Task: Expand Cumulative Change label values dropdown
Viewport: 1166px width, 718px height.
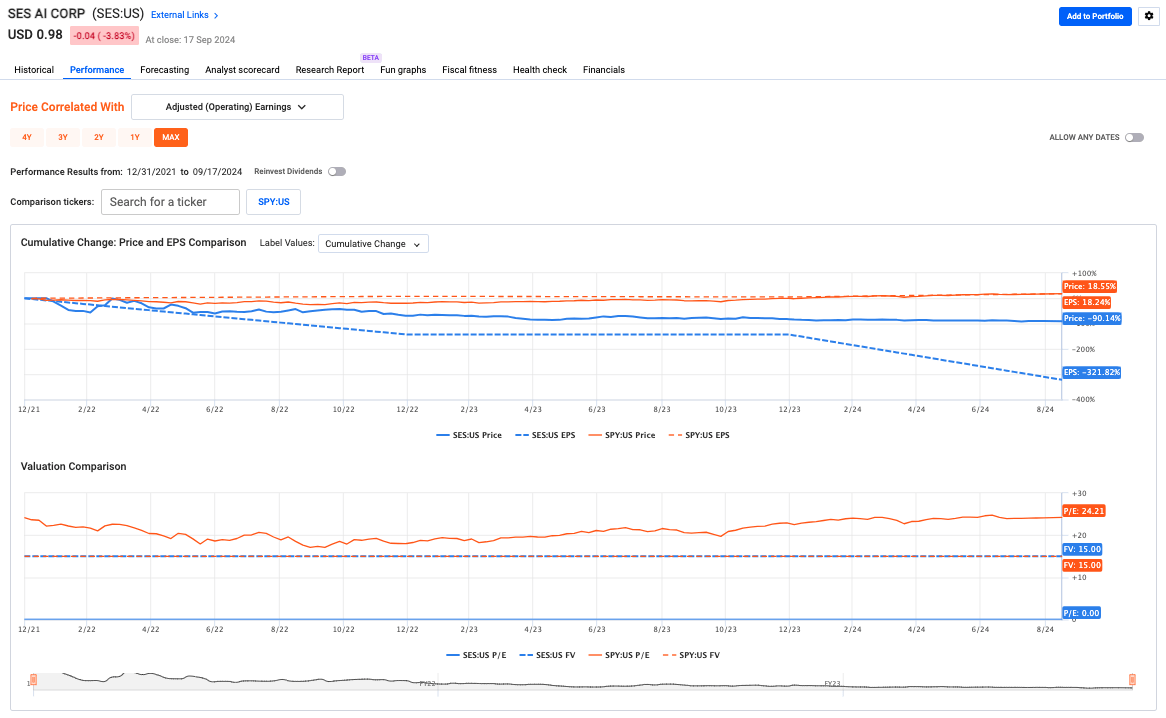Action: (373, 244)
